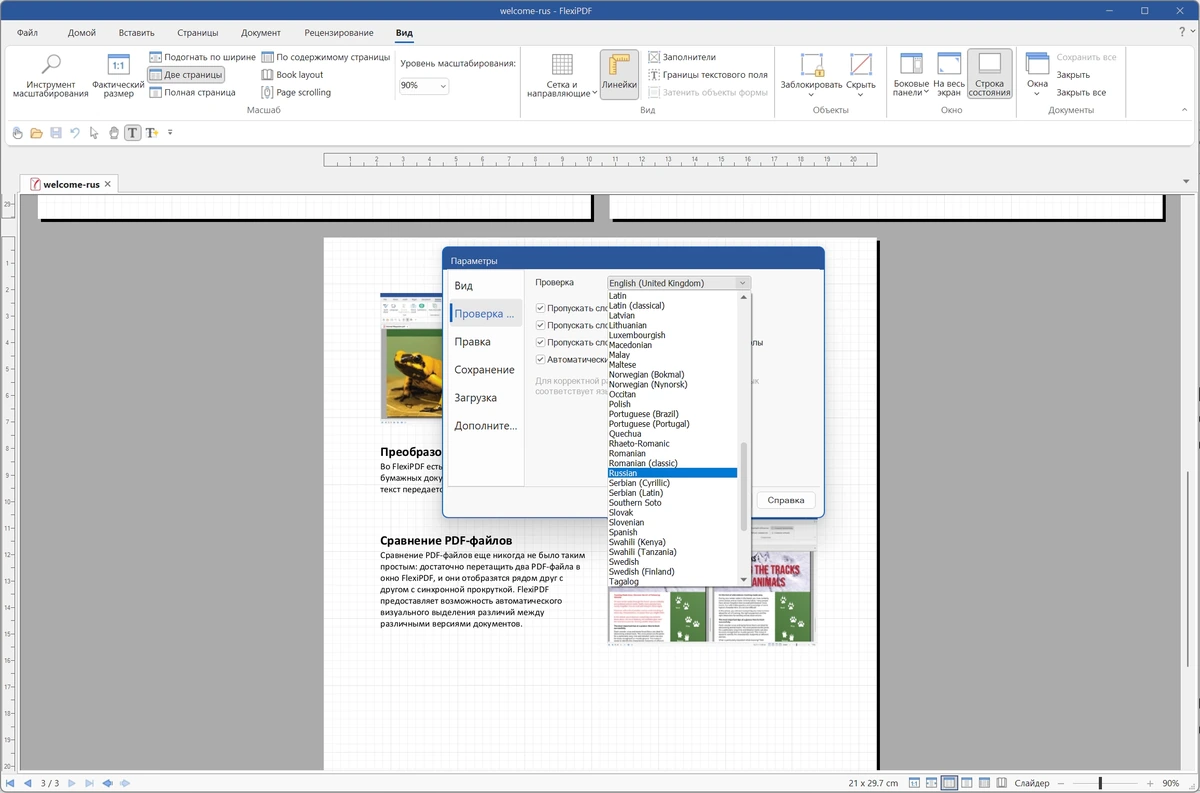Choose Portuguese (Brazil) in language list
The image size is (1200, 793).
[673, 414]
